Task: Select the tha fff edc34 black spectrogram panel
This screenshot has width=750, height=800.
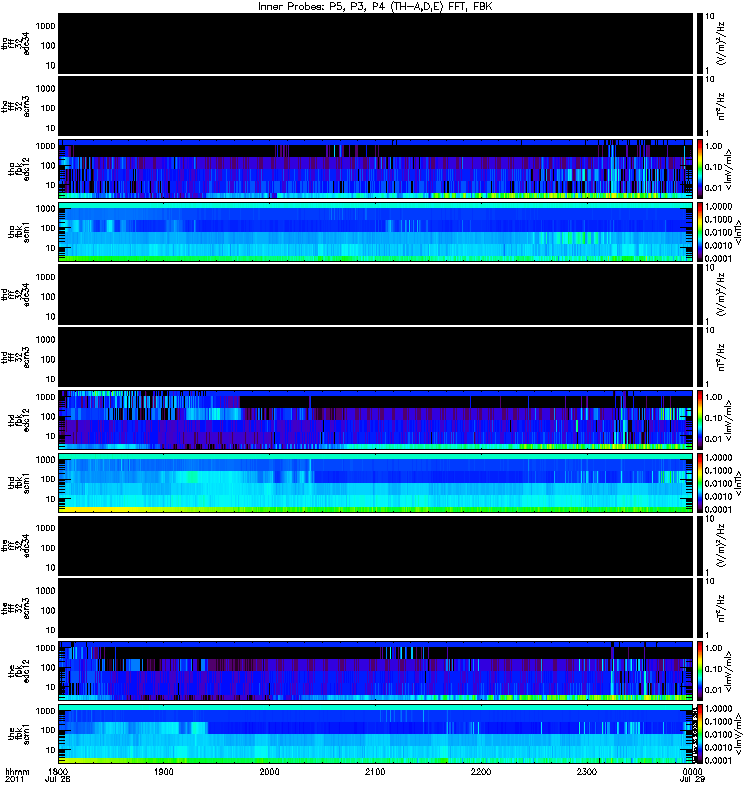Action: [x=376, y=43]
